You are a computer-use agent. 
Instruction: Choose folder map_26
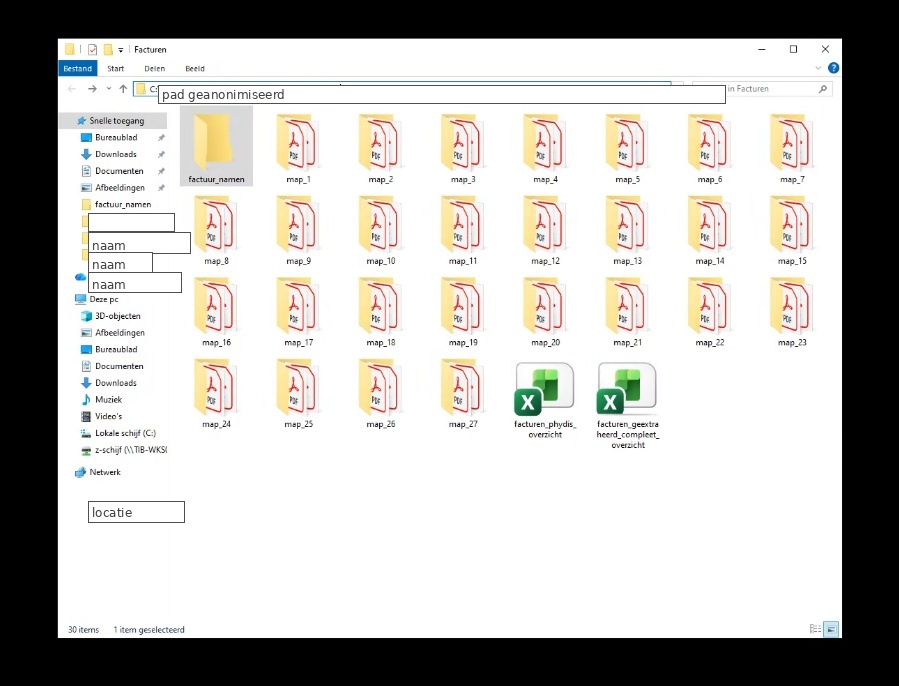pyautogui.click(x=381, y=393)
